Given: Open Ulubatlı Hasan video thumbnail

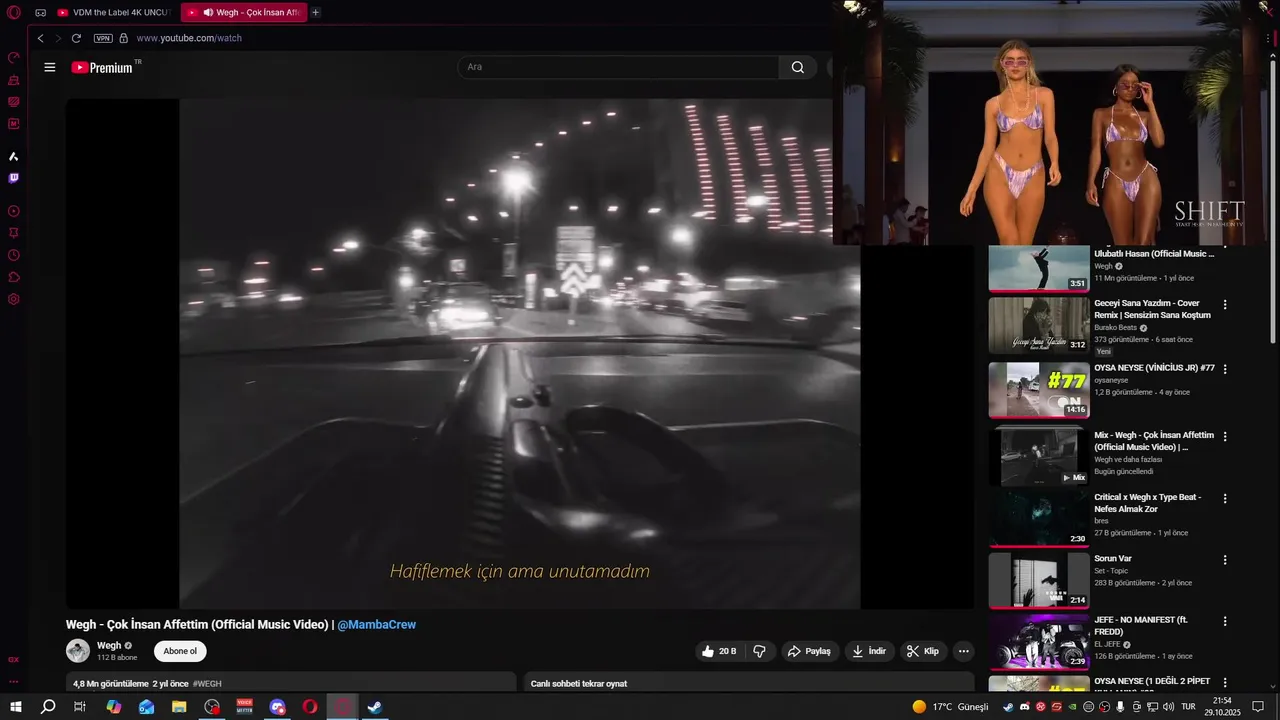Looking at the screenshot, I should (1039, 268).
